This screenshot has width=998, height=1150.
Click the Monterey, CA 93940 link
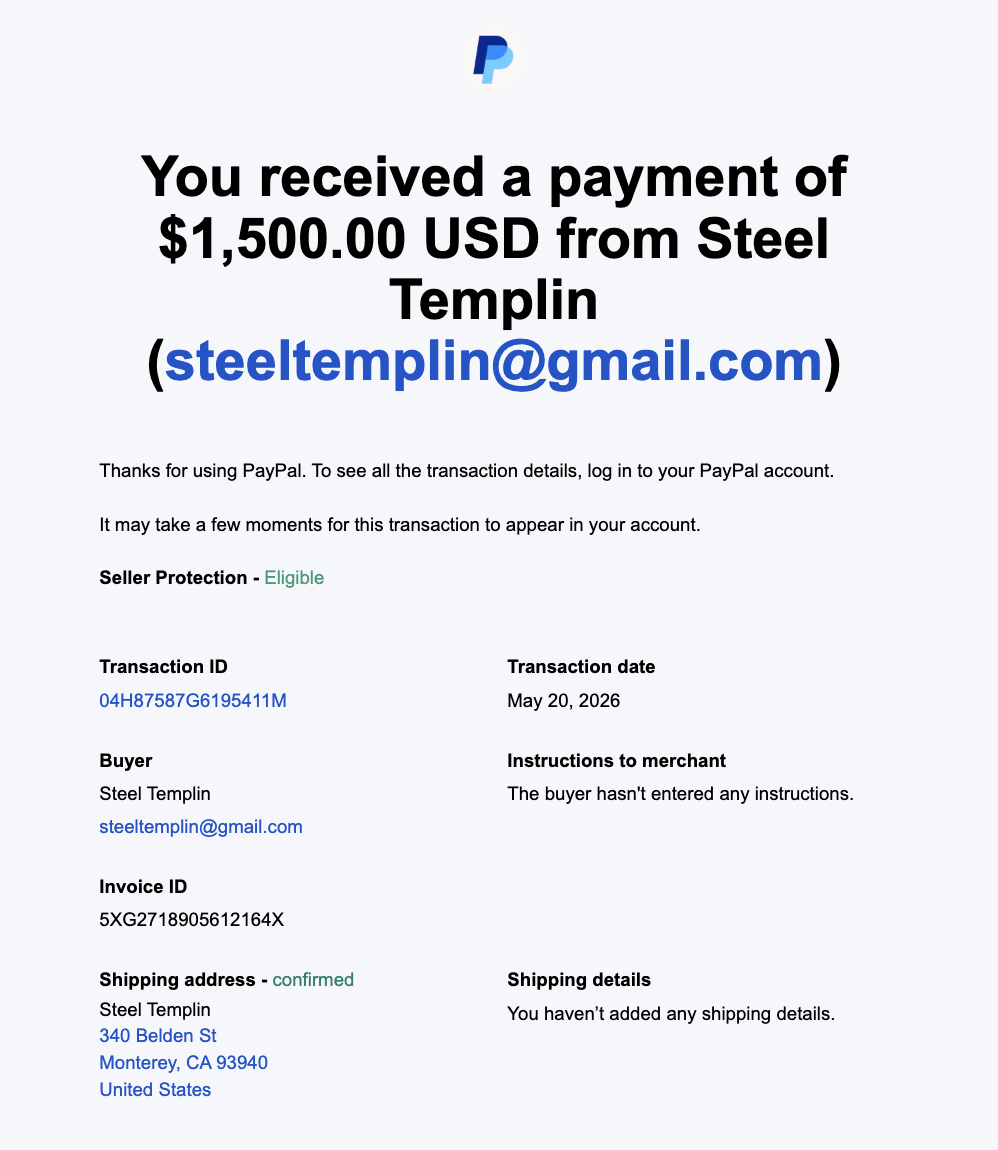coord(183,1063)
